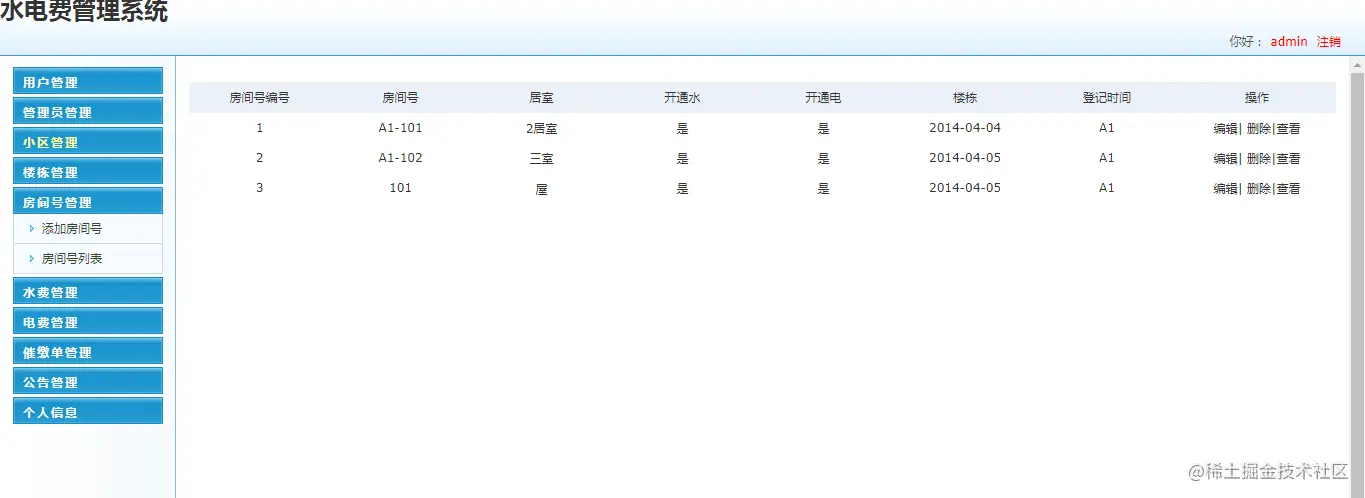Viewport: 1365px width, 498px height.
Task: Click the 登记时间 column header
Action: [x=1107, y=98]
